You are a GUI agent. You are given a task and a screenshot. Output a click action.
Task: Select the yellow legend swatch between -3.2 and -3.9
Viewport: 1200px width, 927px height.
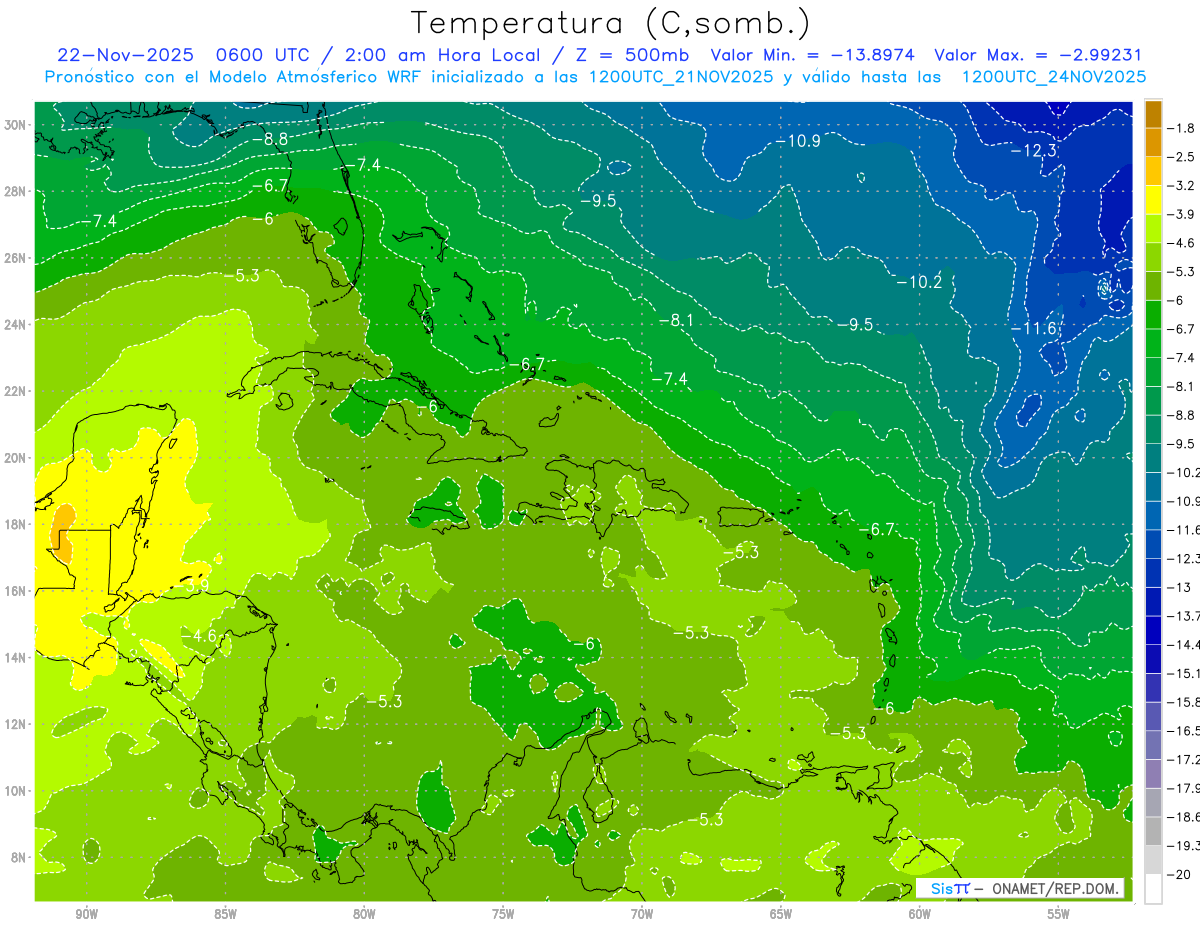pyautogui.click(x=1154, y=200)
